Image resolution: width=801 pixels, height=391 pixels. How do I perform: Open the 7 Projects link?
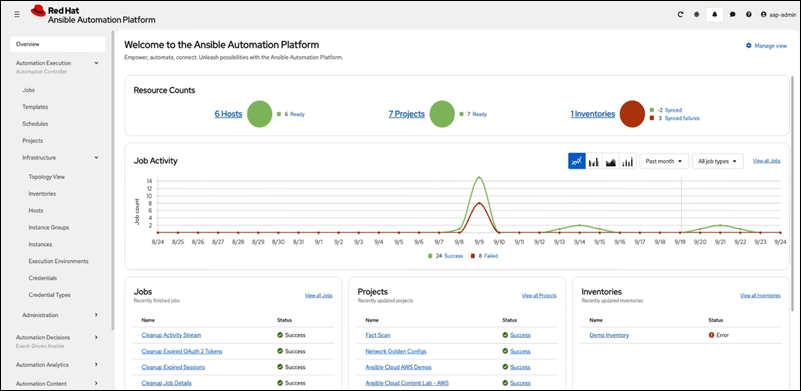point(407,114)
